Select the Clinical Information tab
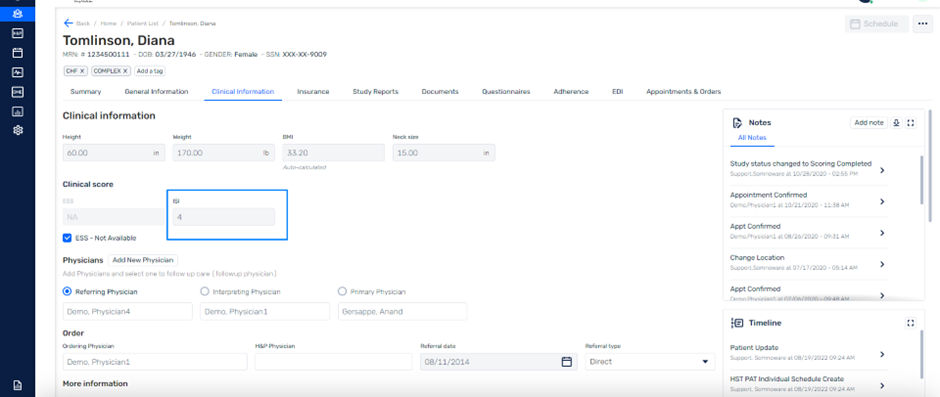This screenshot has height=397, width=940. click(243, 92)
